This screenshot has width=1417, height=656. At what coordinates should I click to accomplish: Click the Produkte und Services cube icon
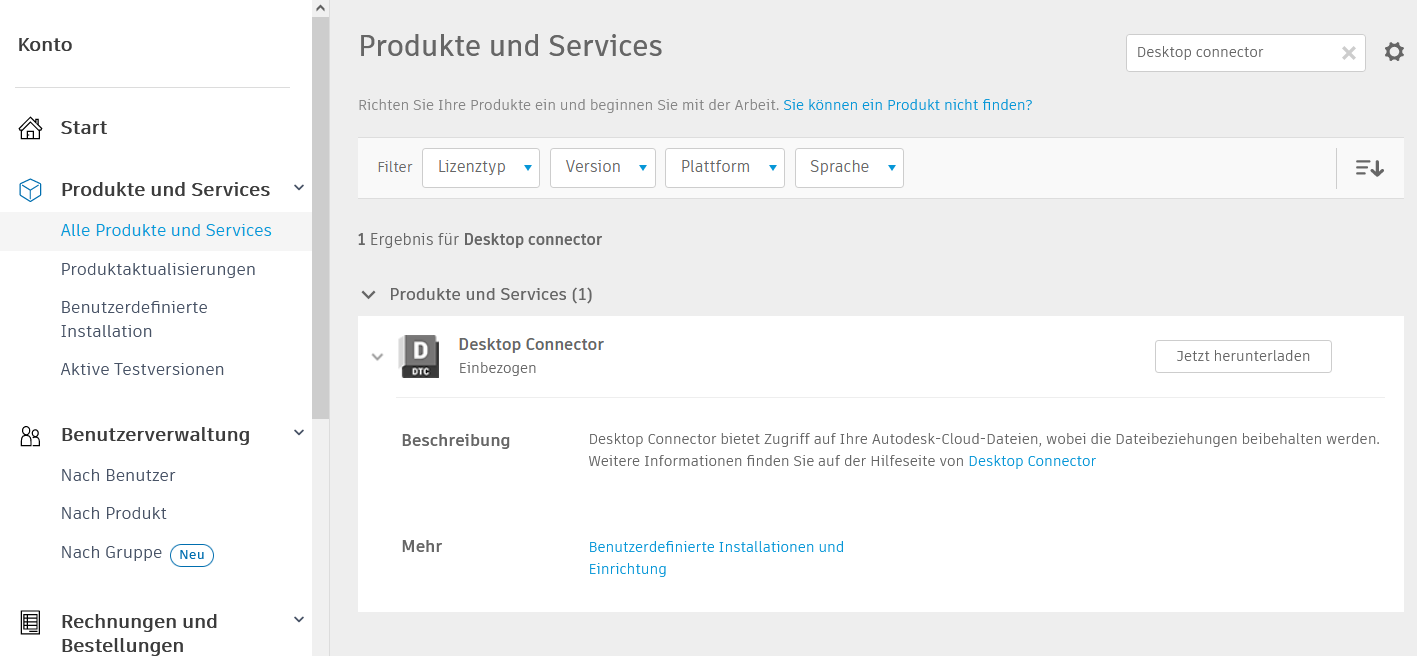[x=31, y=190]
